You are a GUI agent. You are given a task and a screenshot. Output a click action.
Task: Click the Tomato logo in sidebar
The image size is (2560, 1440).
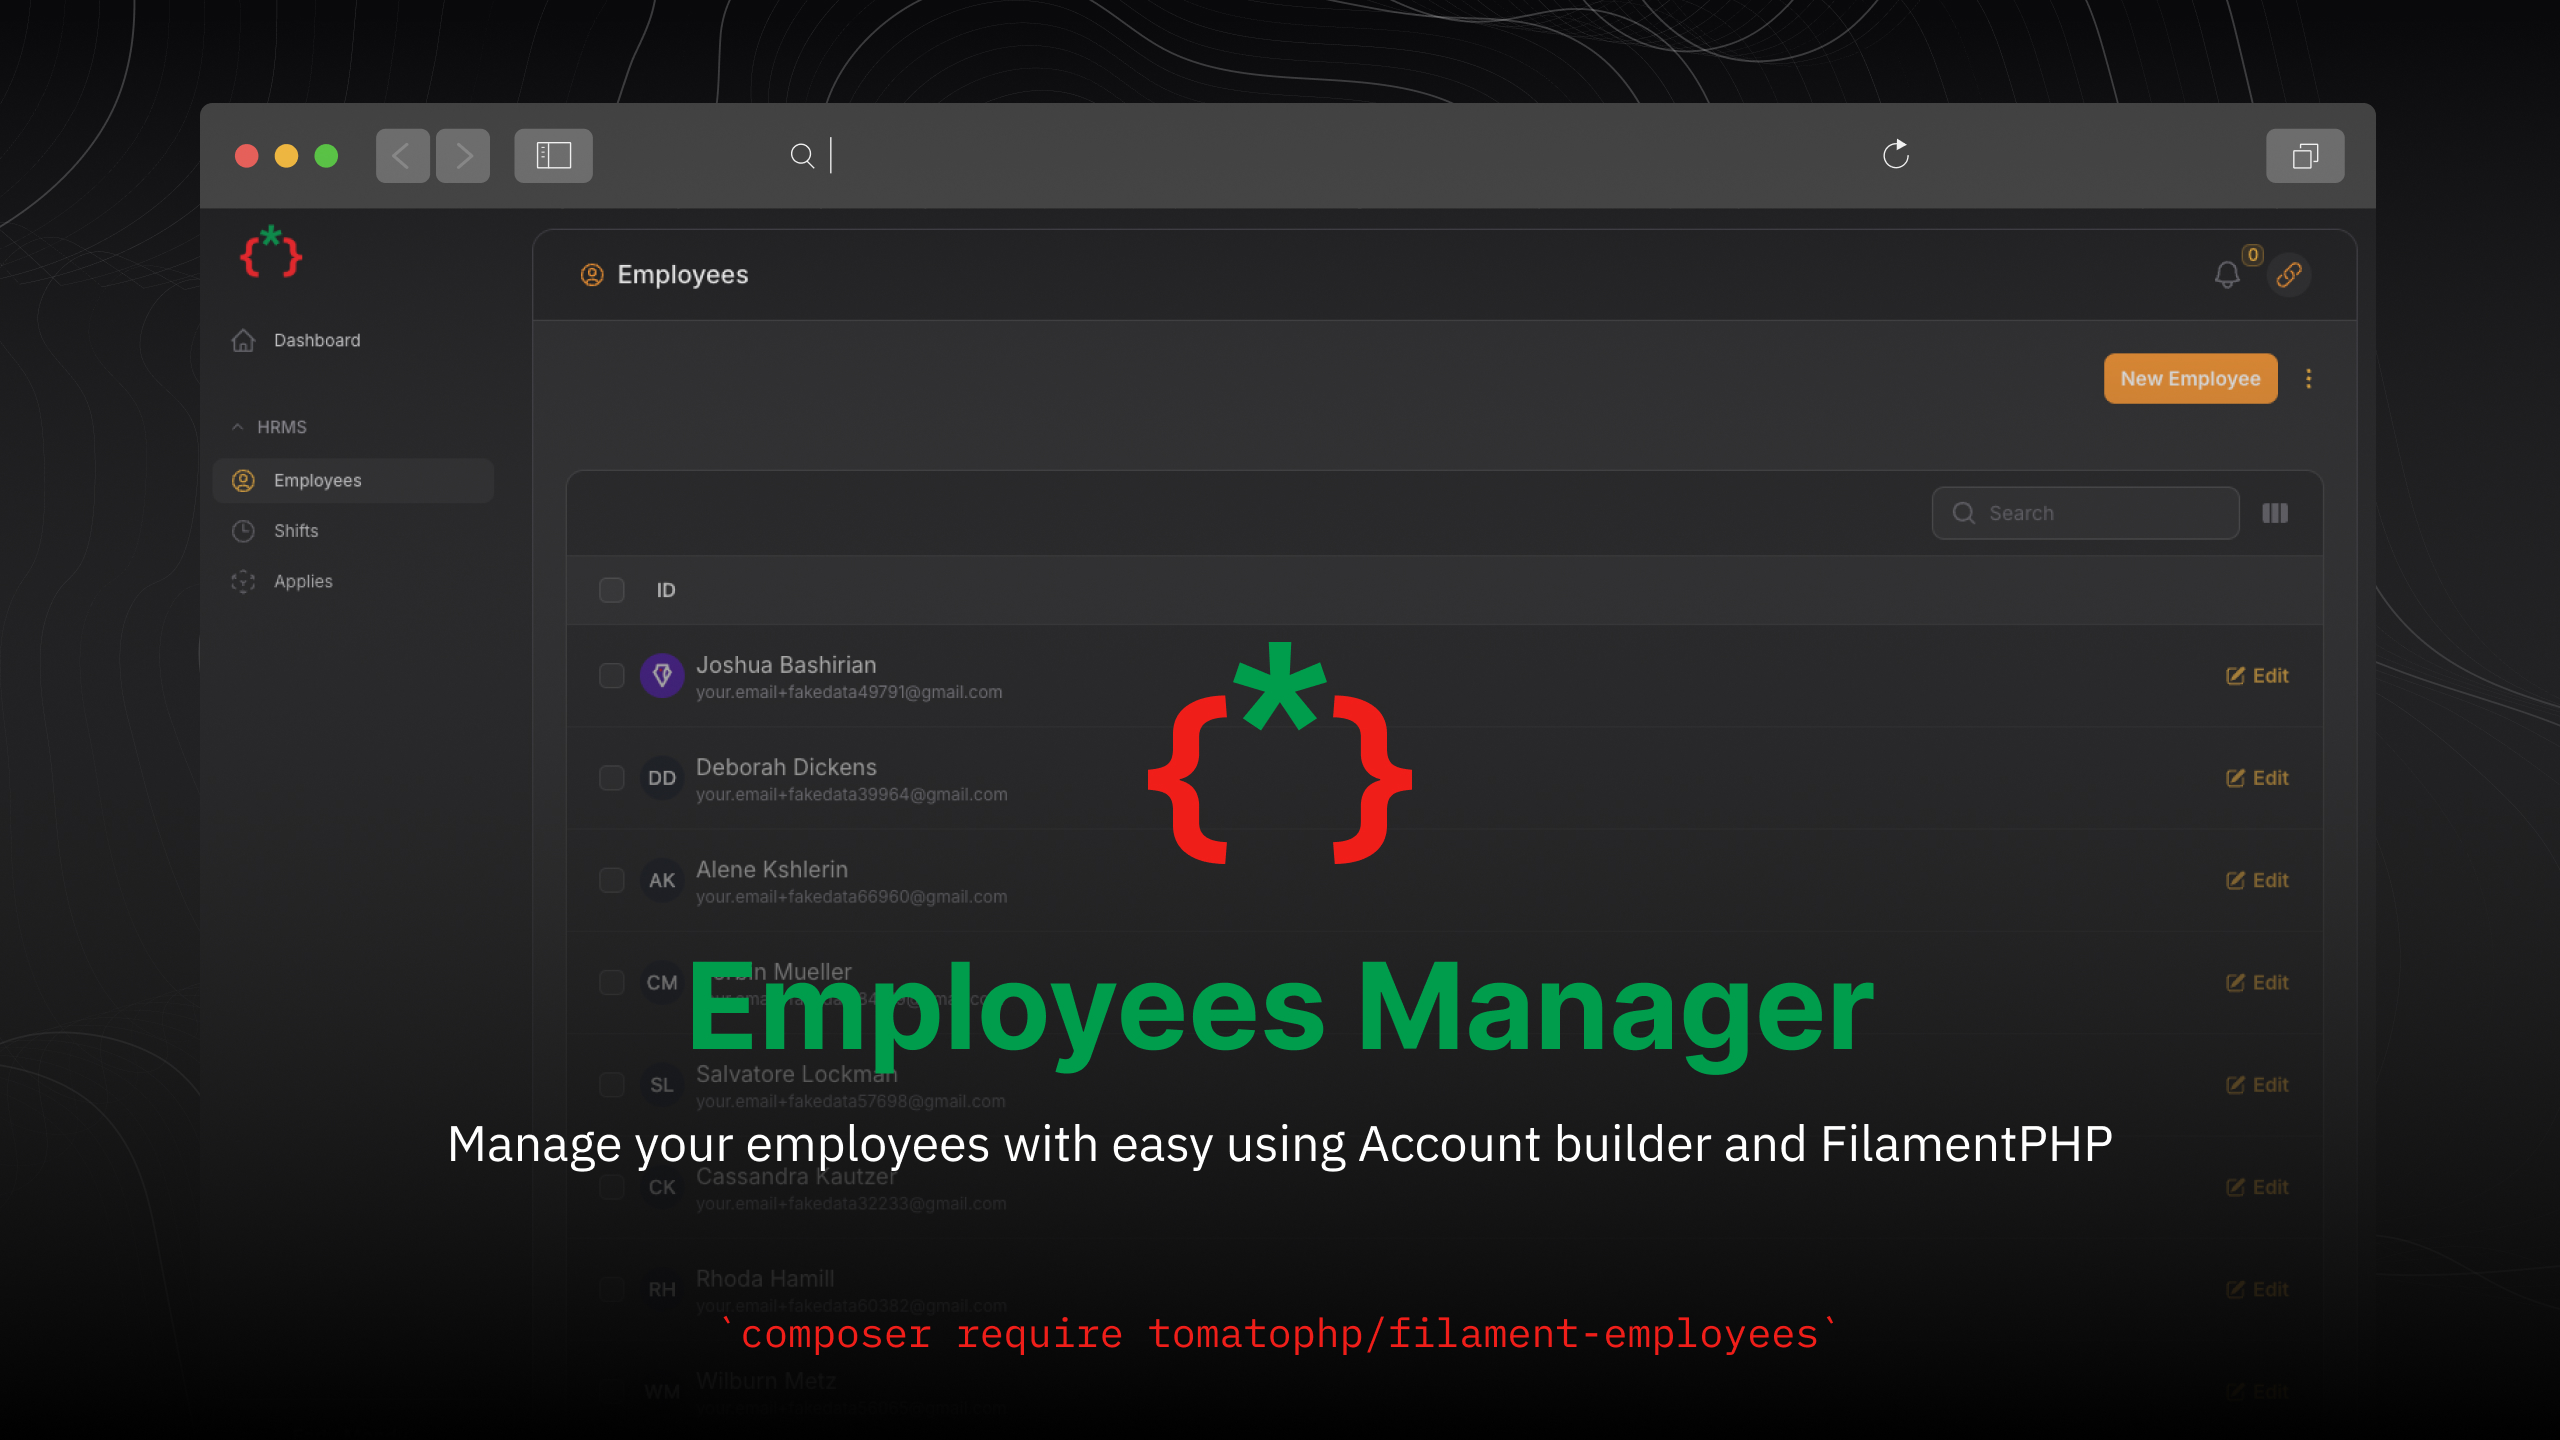click(x=271, y=252)
